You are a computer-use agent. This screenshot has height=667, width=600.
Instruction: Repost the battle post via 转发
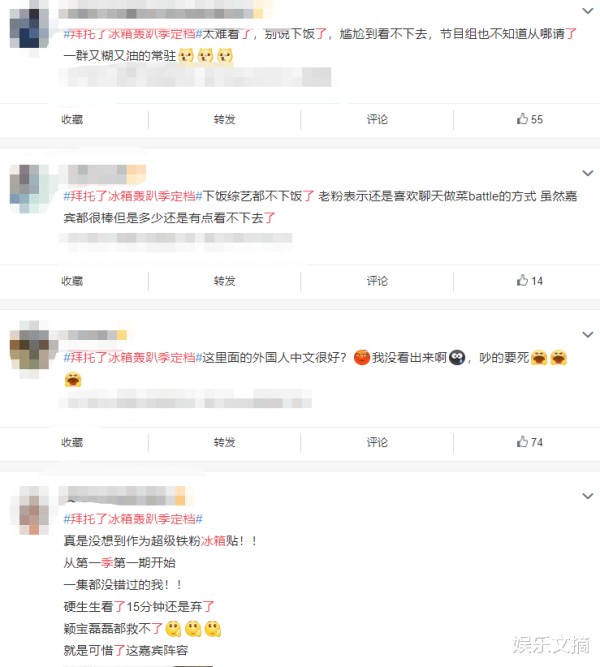tap(225, 281)
